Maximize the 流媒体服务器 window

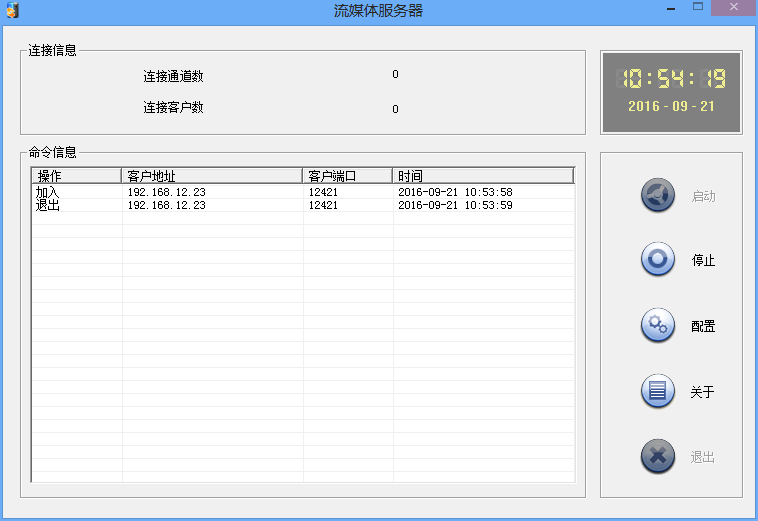tap(698, 7)
